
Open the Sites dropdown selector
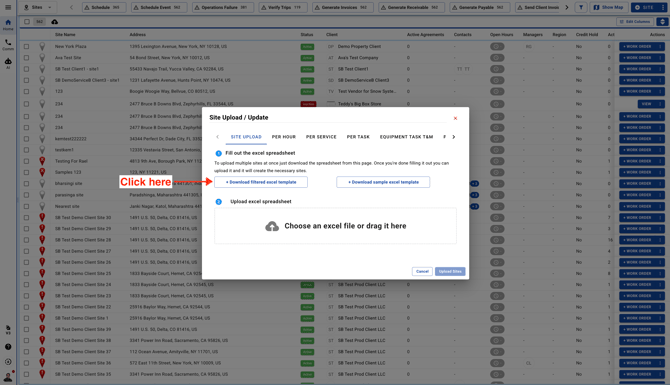(38, 7)
